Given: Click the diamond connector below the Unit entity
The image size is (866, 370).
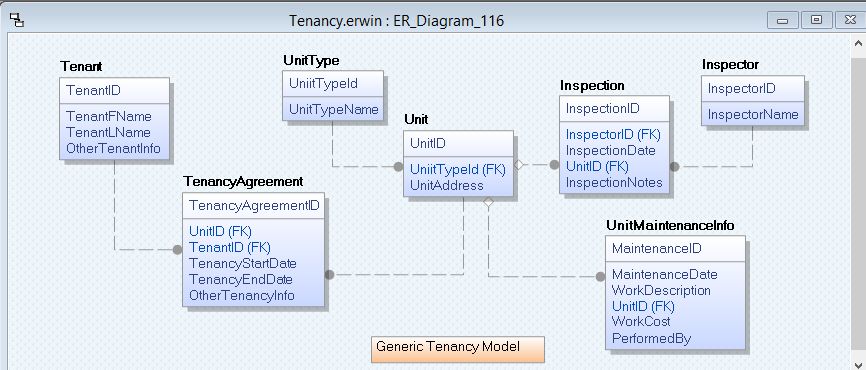Looking at the screenshot, I should coord(488,203).
